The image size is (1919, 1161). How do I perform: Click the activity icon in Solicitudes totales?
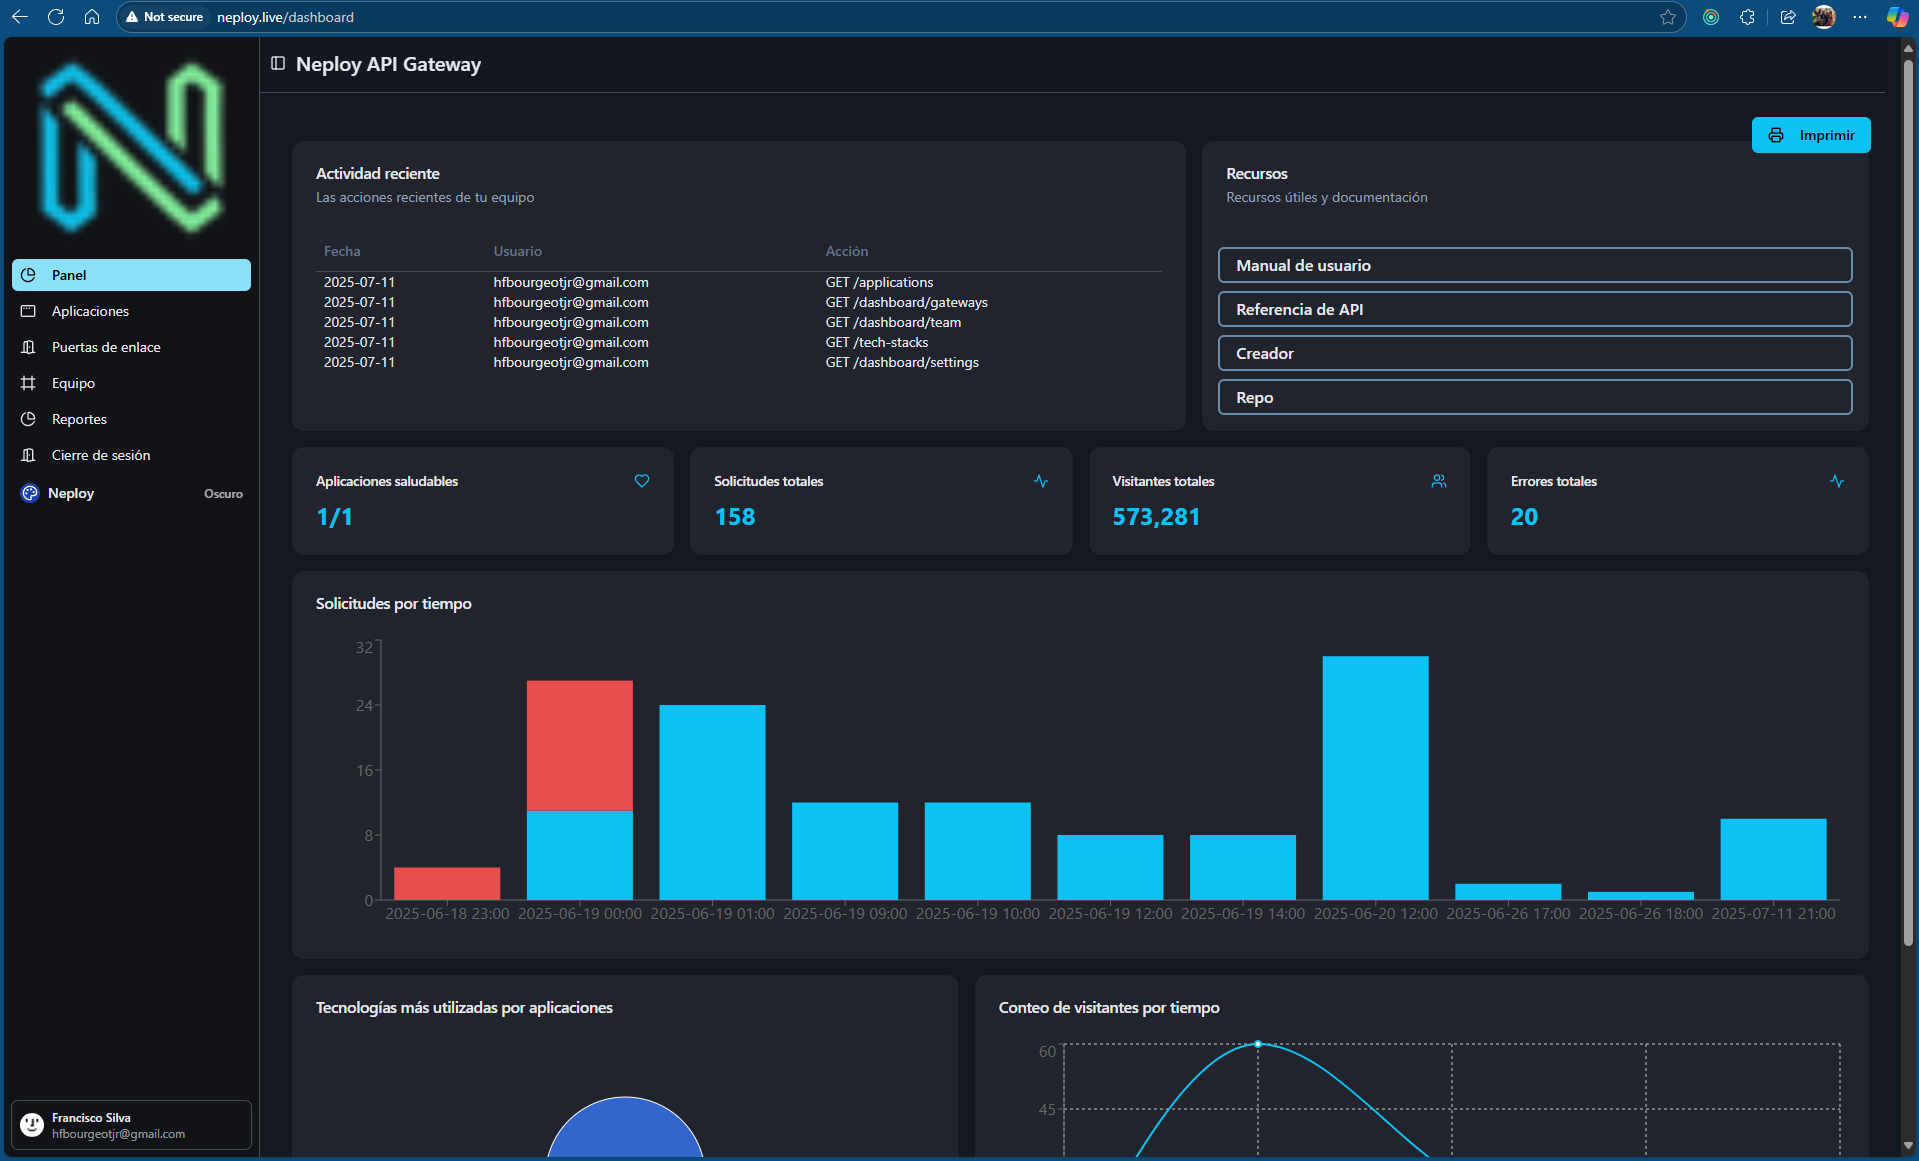(x=1041, y=481)
